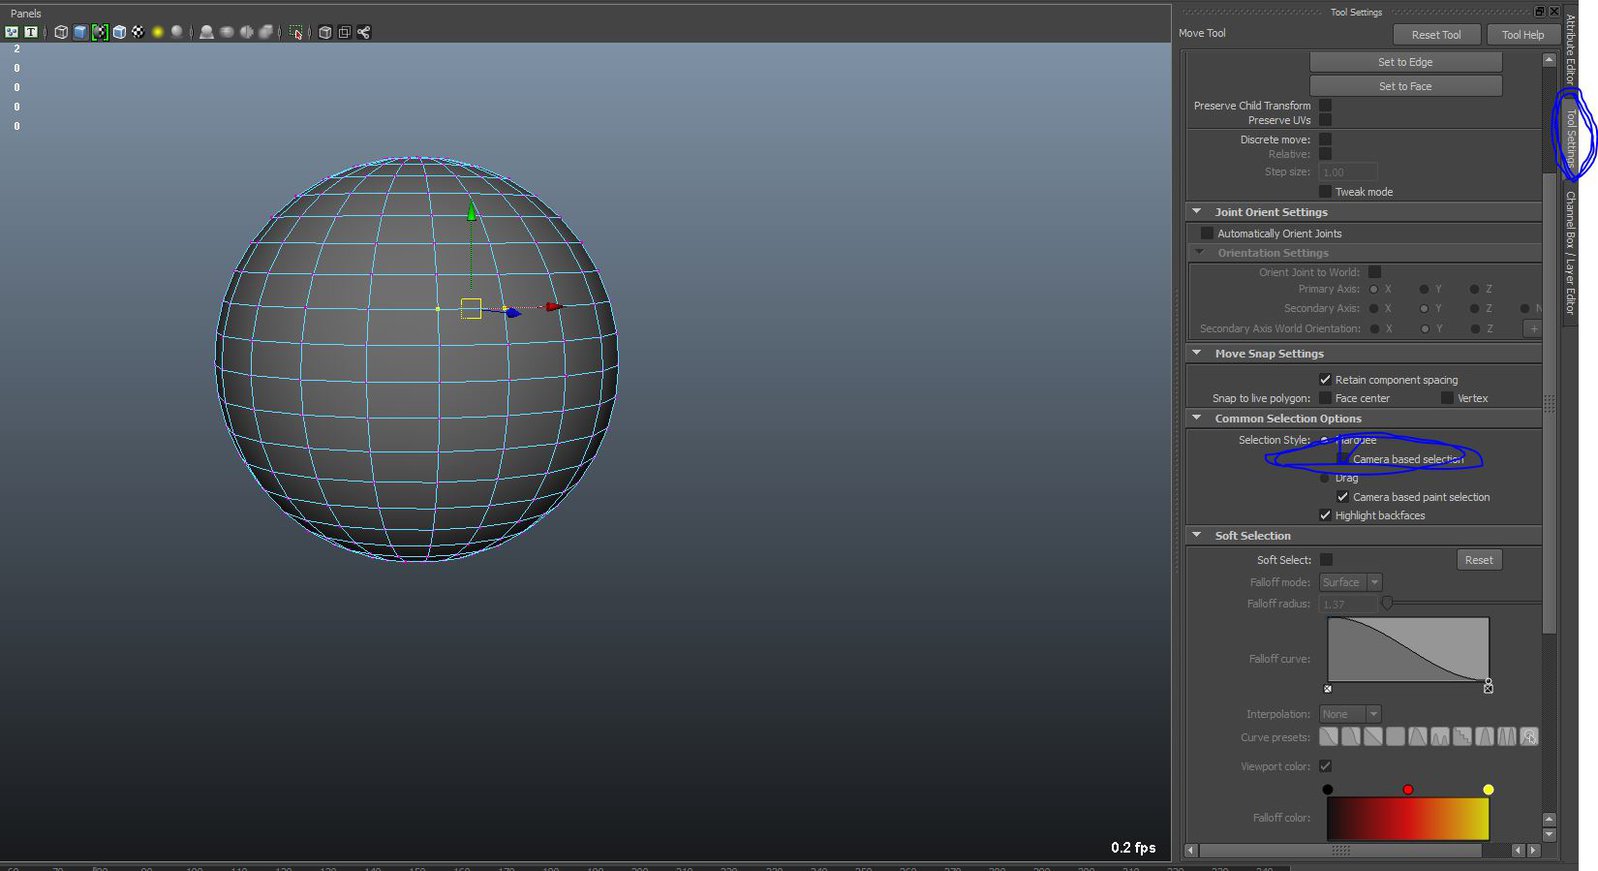This screenshot has height=871, width=1598.
Task: Open the Panels menu
Action: click(x=26, y=13)
